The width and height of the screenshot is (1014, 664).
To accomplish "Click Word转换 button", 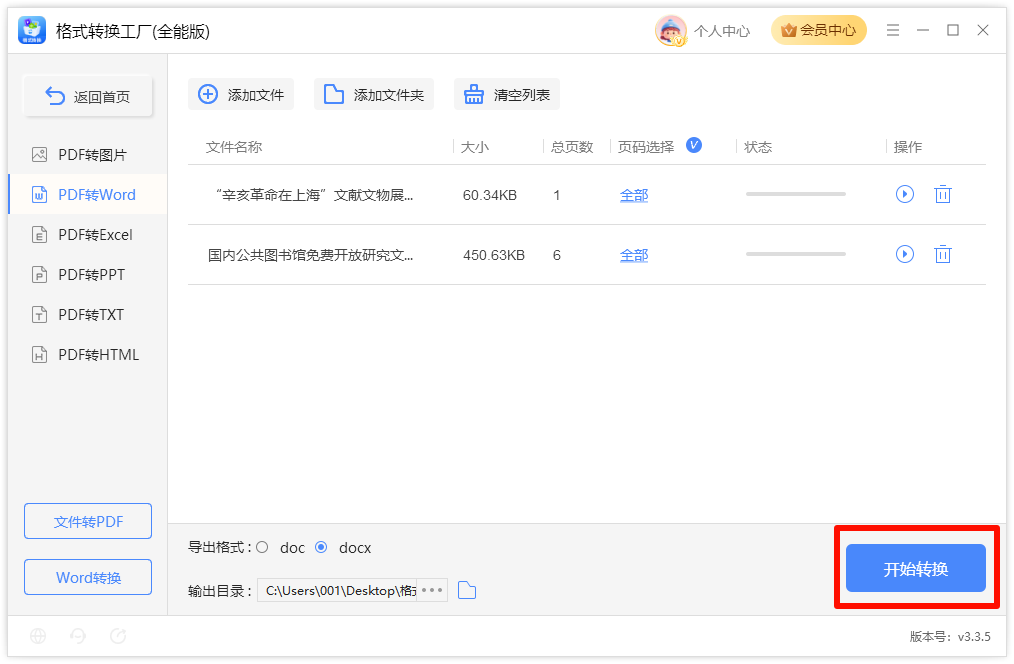I will coord(88,577).
